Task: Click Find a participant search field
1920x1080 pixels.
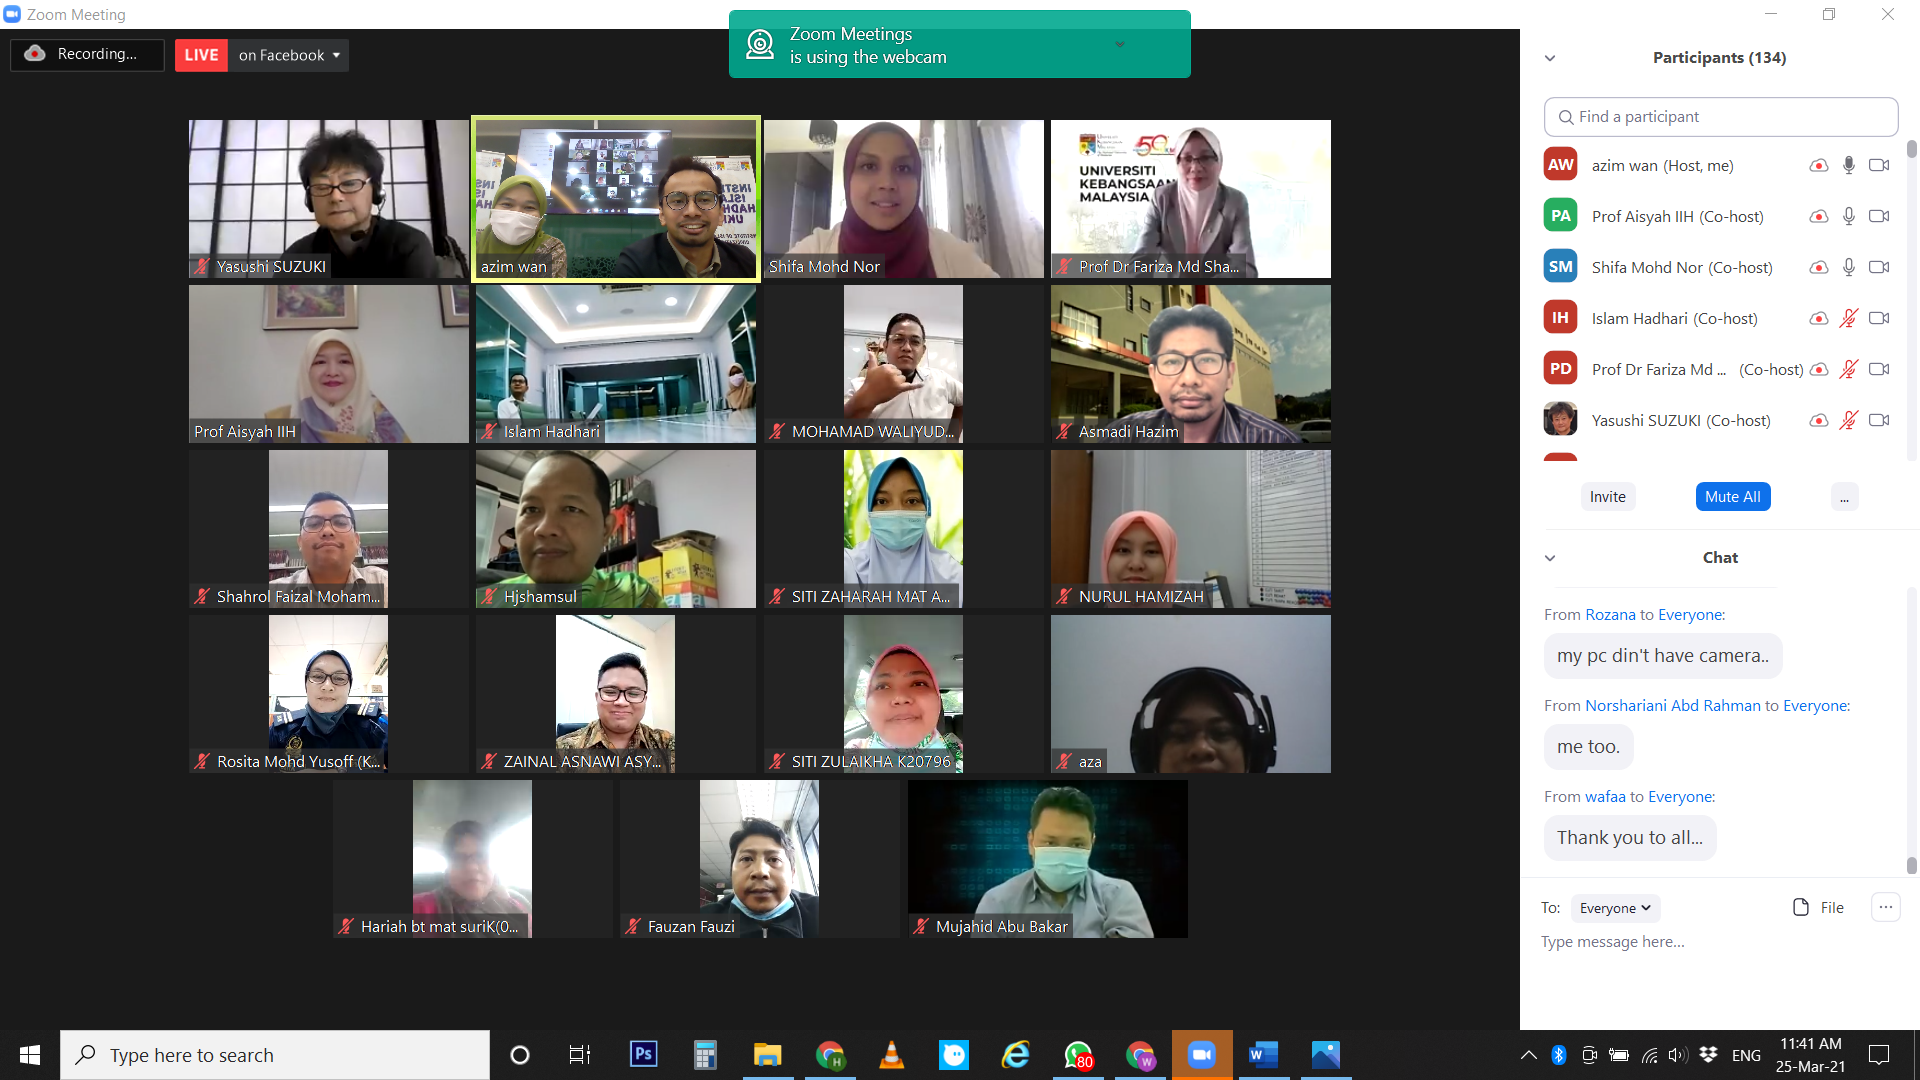Action: pos(1720,117)
